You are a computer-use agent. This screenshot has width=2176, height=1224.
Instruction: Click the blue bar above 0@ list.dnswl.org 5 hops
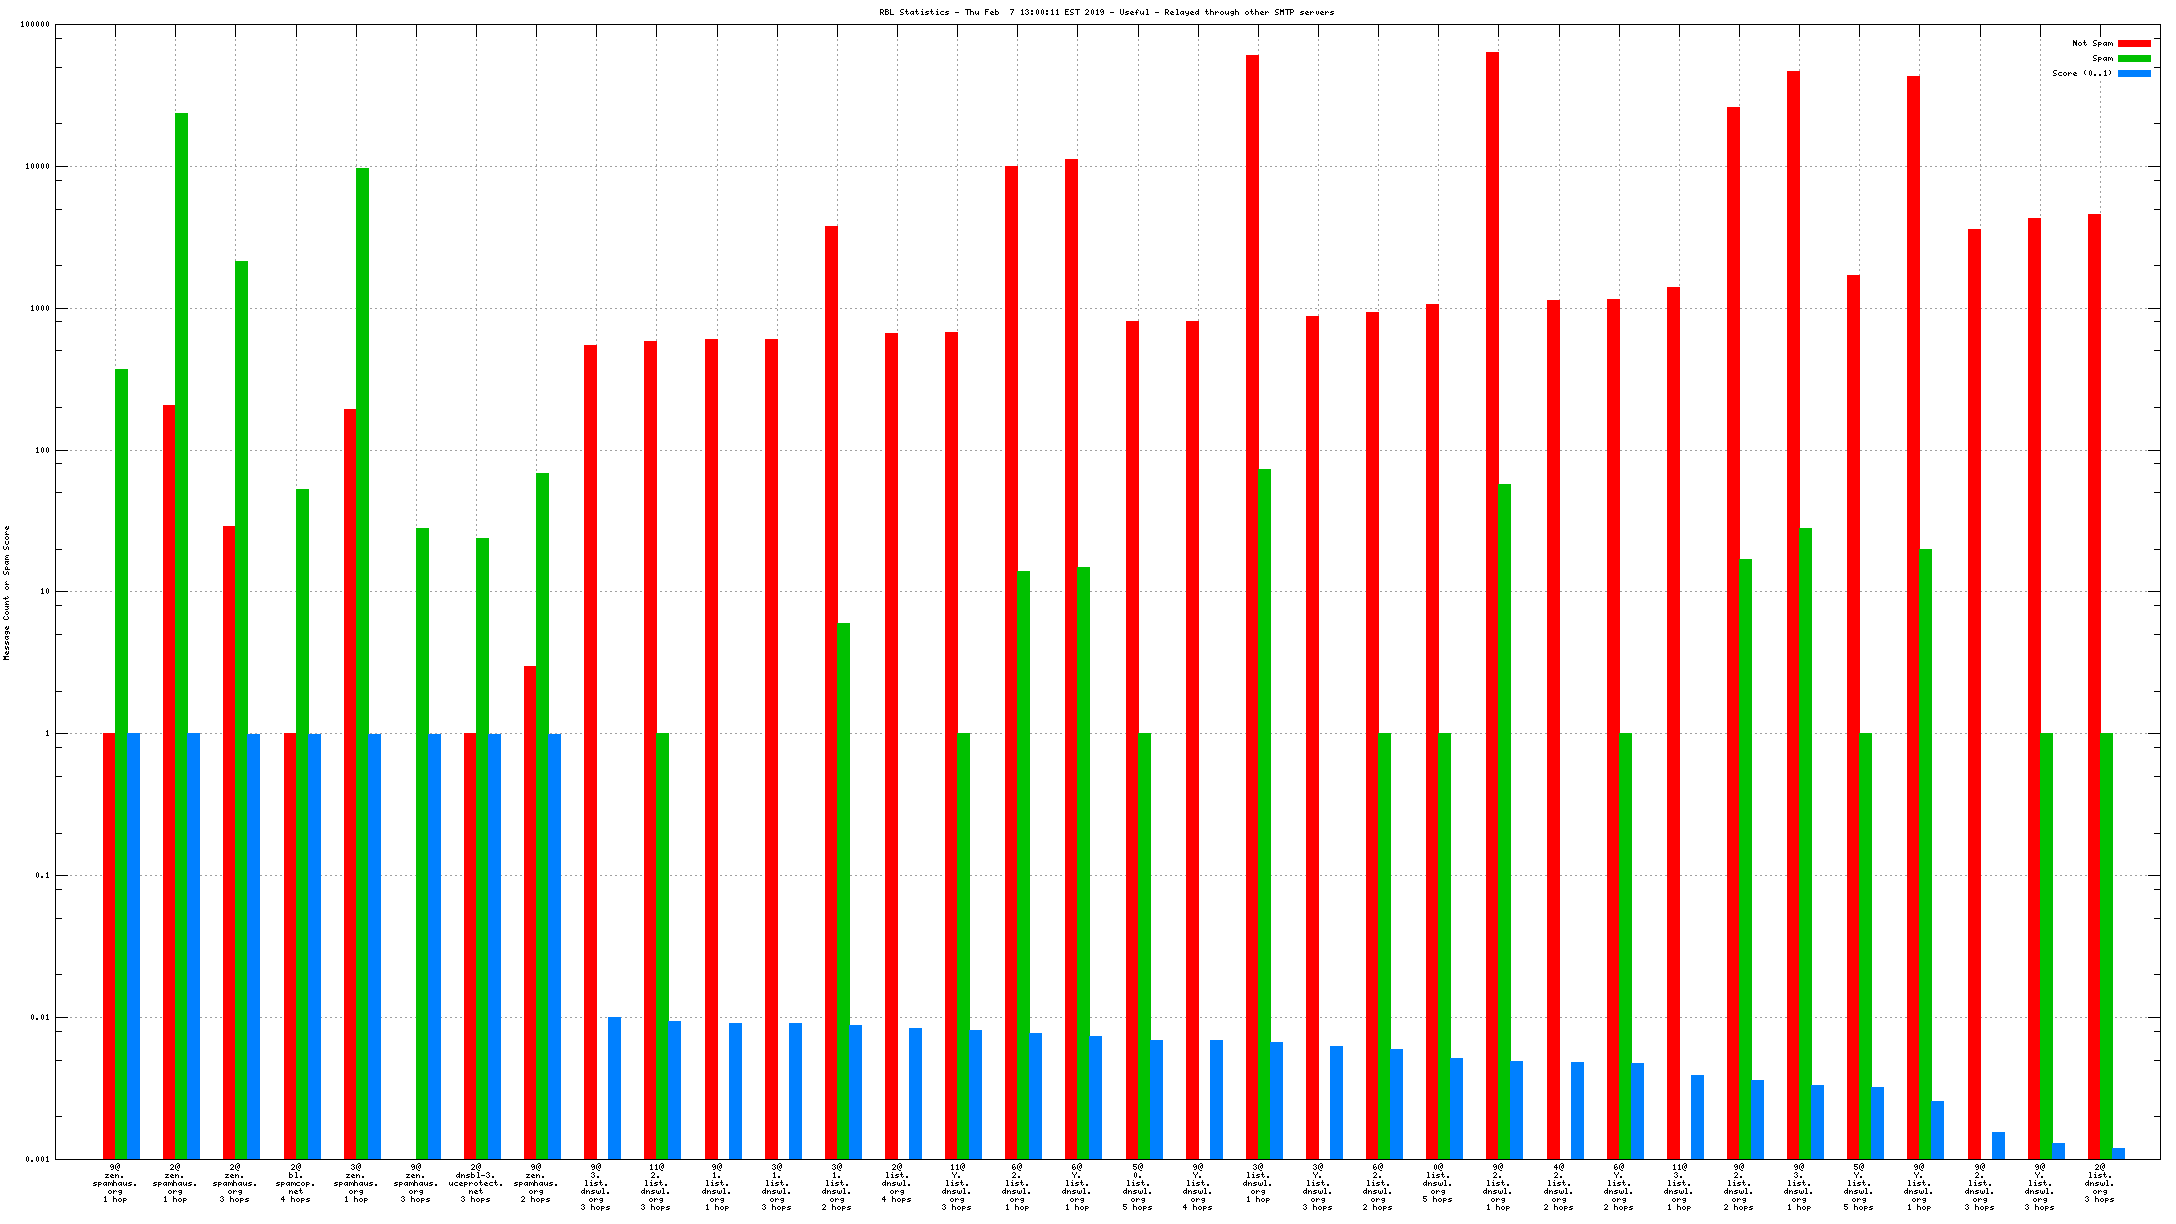pos(1456,1108)
